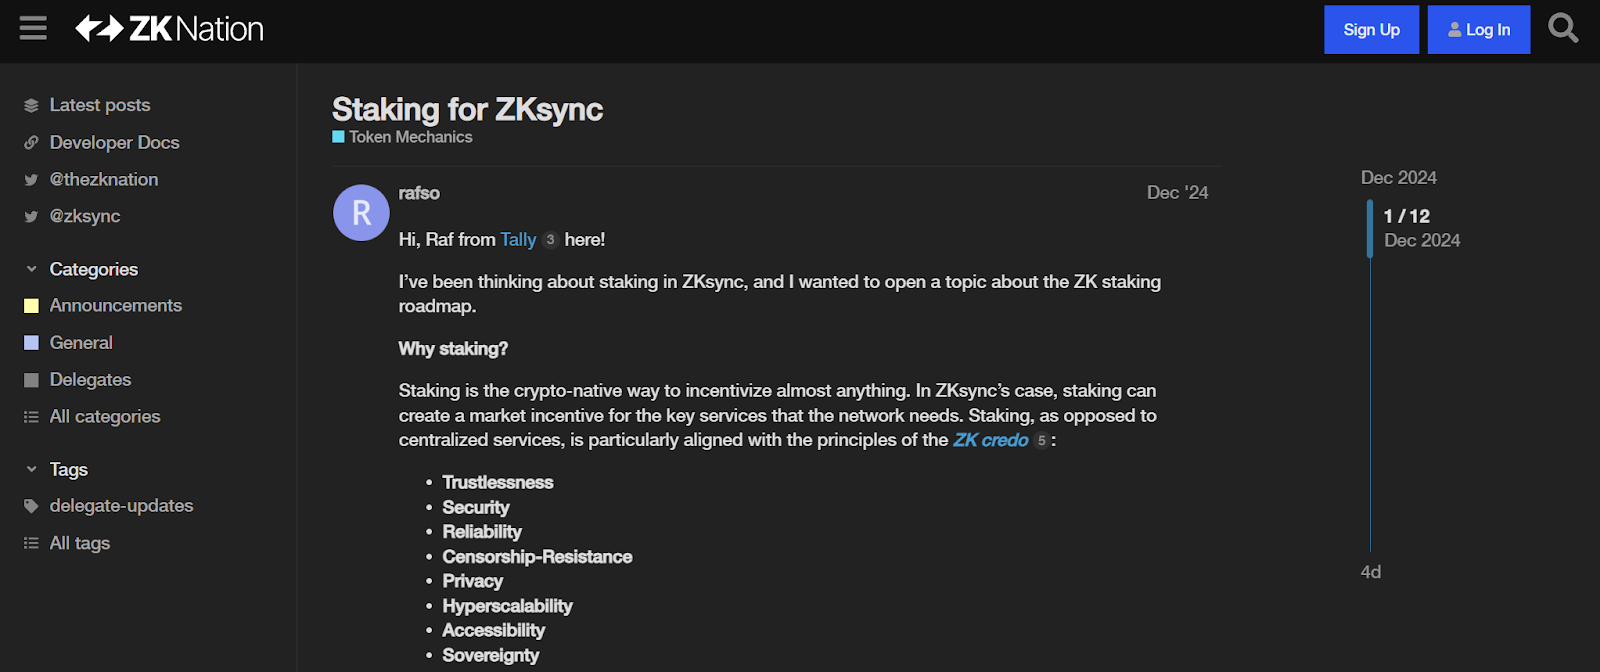Open the Tally link in post

tap(518, 240)
